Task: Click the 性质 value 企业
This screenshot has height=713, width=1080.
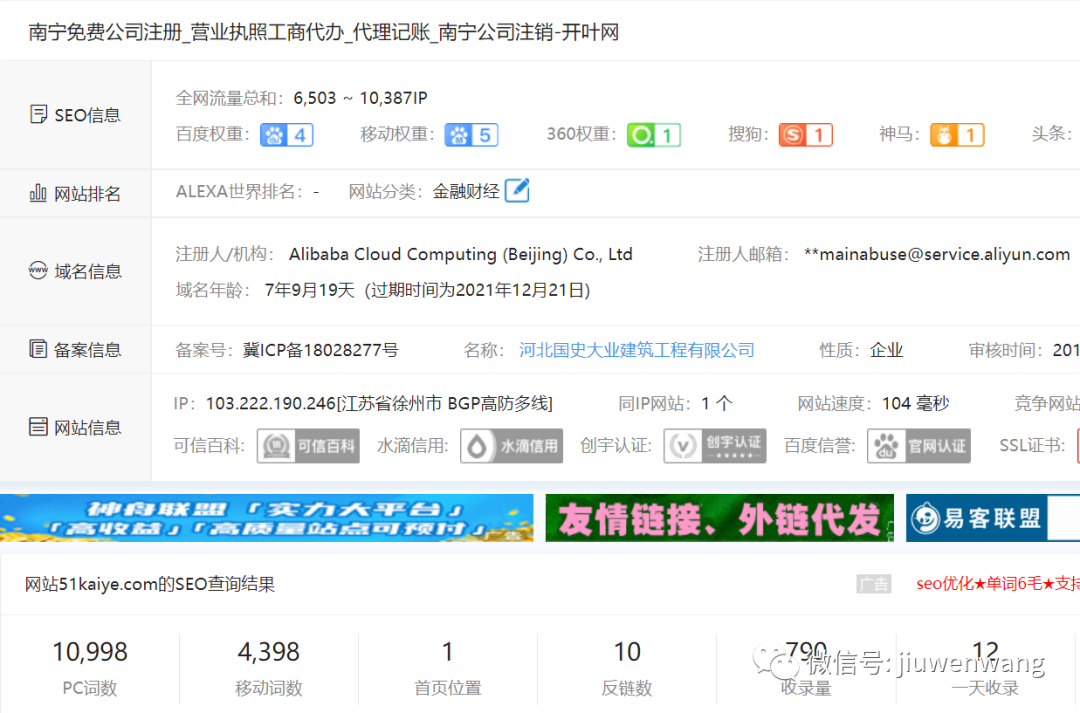Action: coord(886,350)
